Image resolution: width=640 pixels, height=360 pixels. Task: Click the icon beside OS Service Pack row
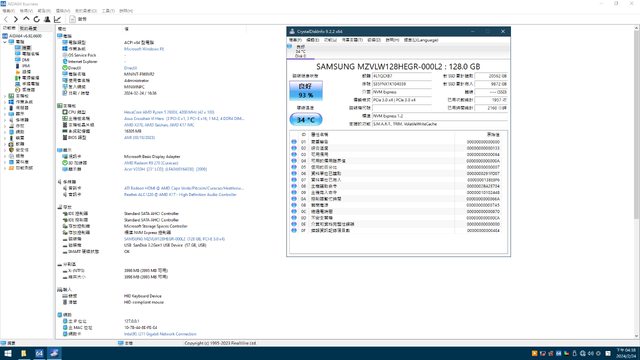65,55
